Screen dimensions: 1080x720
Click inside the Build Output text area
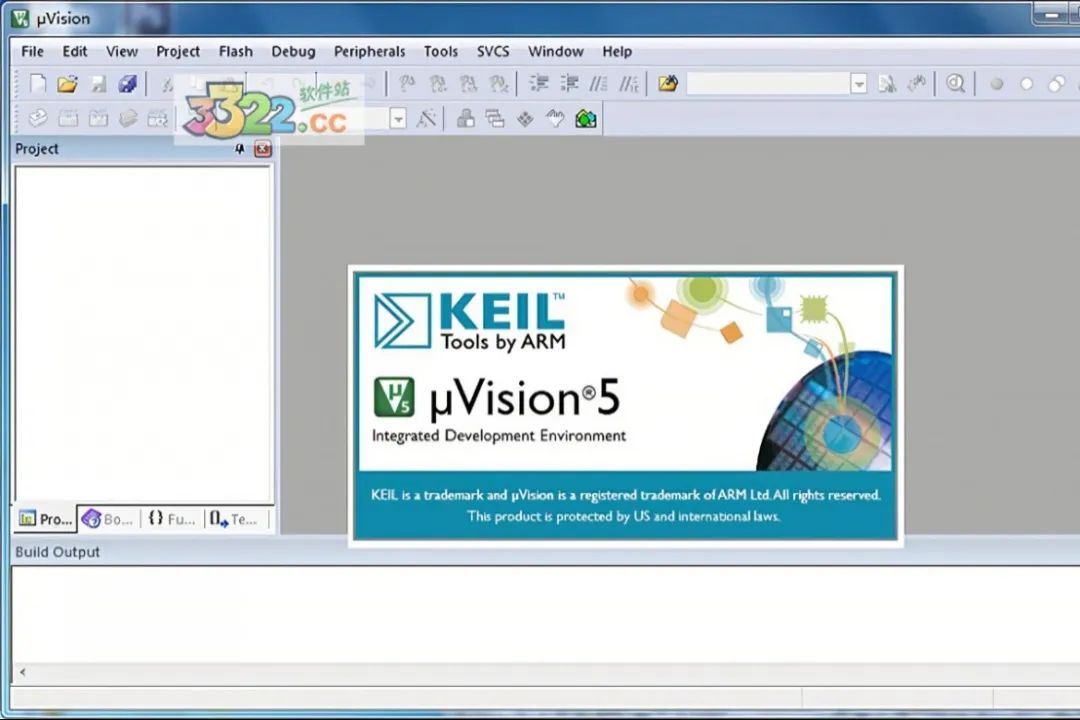pos(546,615)
